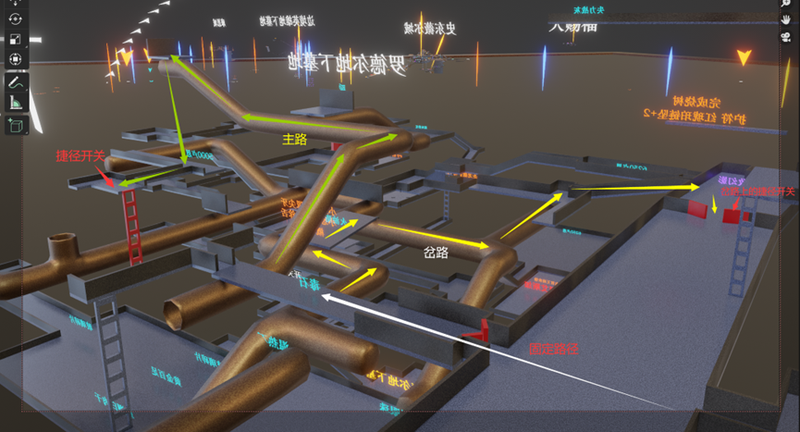
Task: Pick the Measure tool
Action: pos(15,103)
